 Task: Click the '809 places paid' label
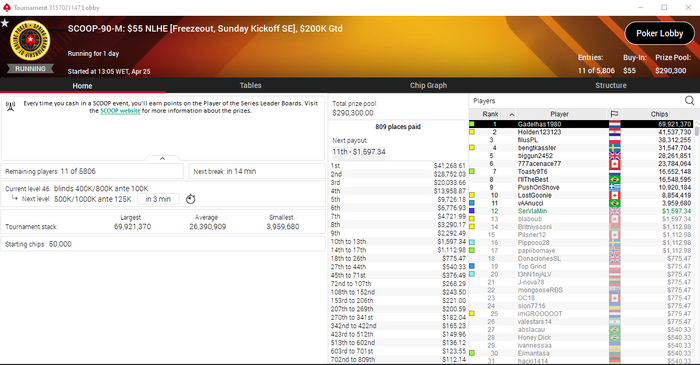(x=398, y=127)
